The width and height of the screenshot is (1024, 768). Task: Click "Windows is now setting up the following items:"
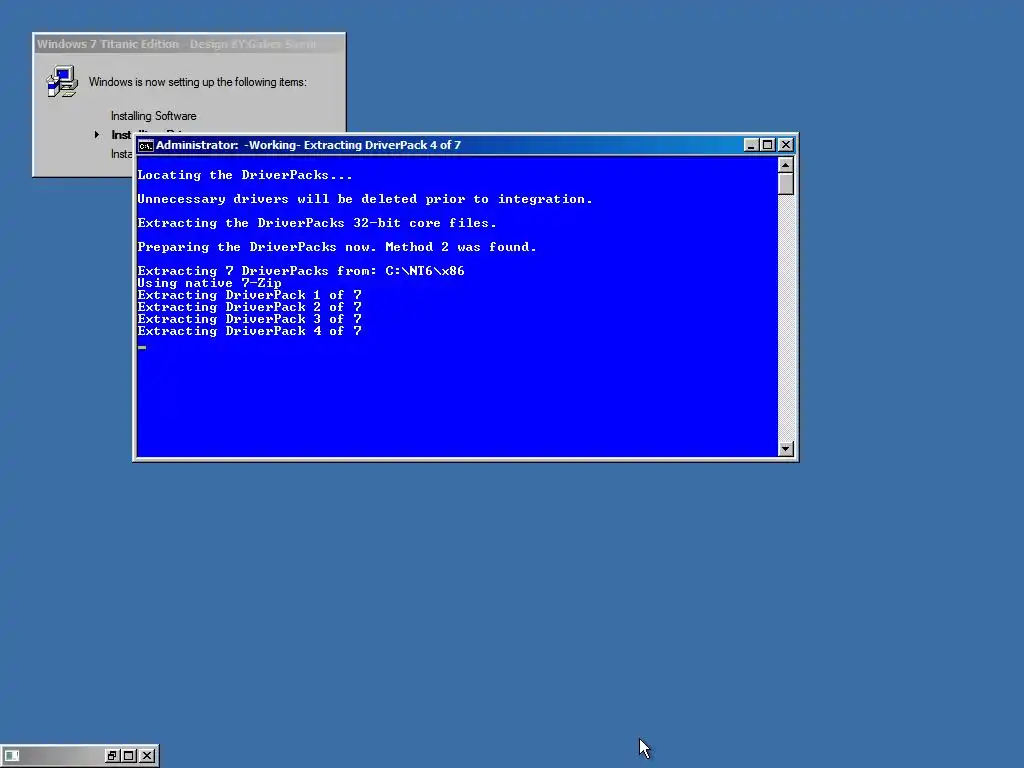point(197,82)
